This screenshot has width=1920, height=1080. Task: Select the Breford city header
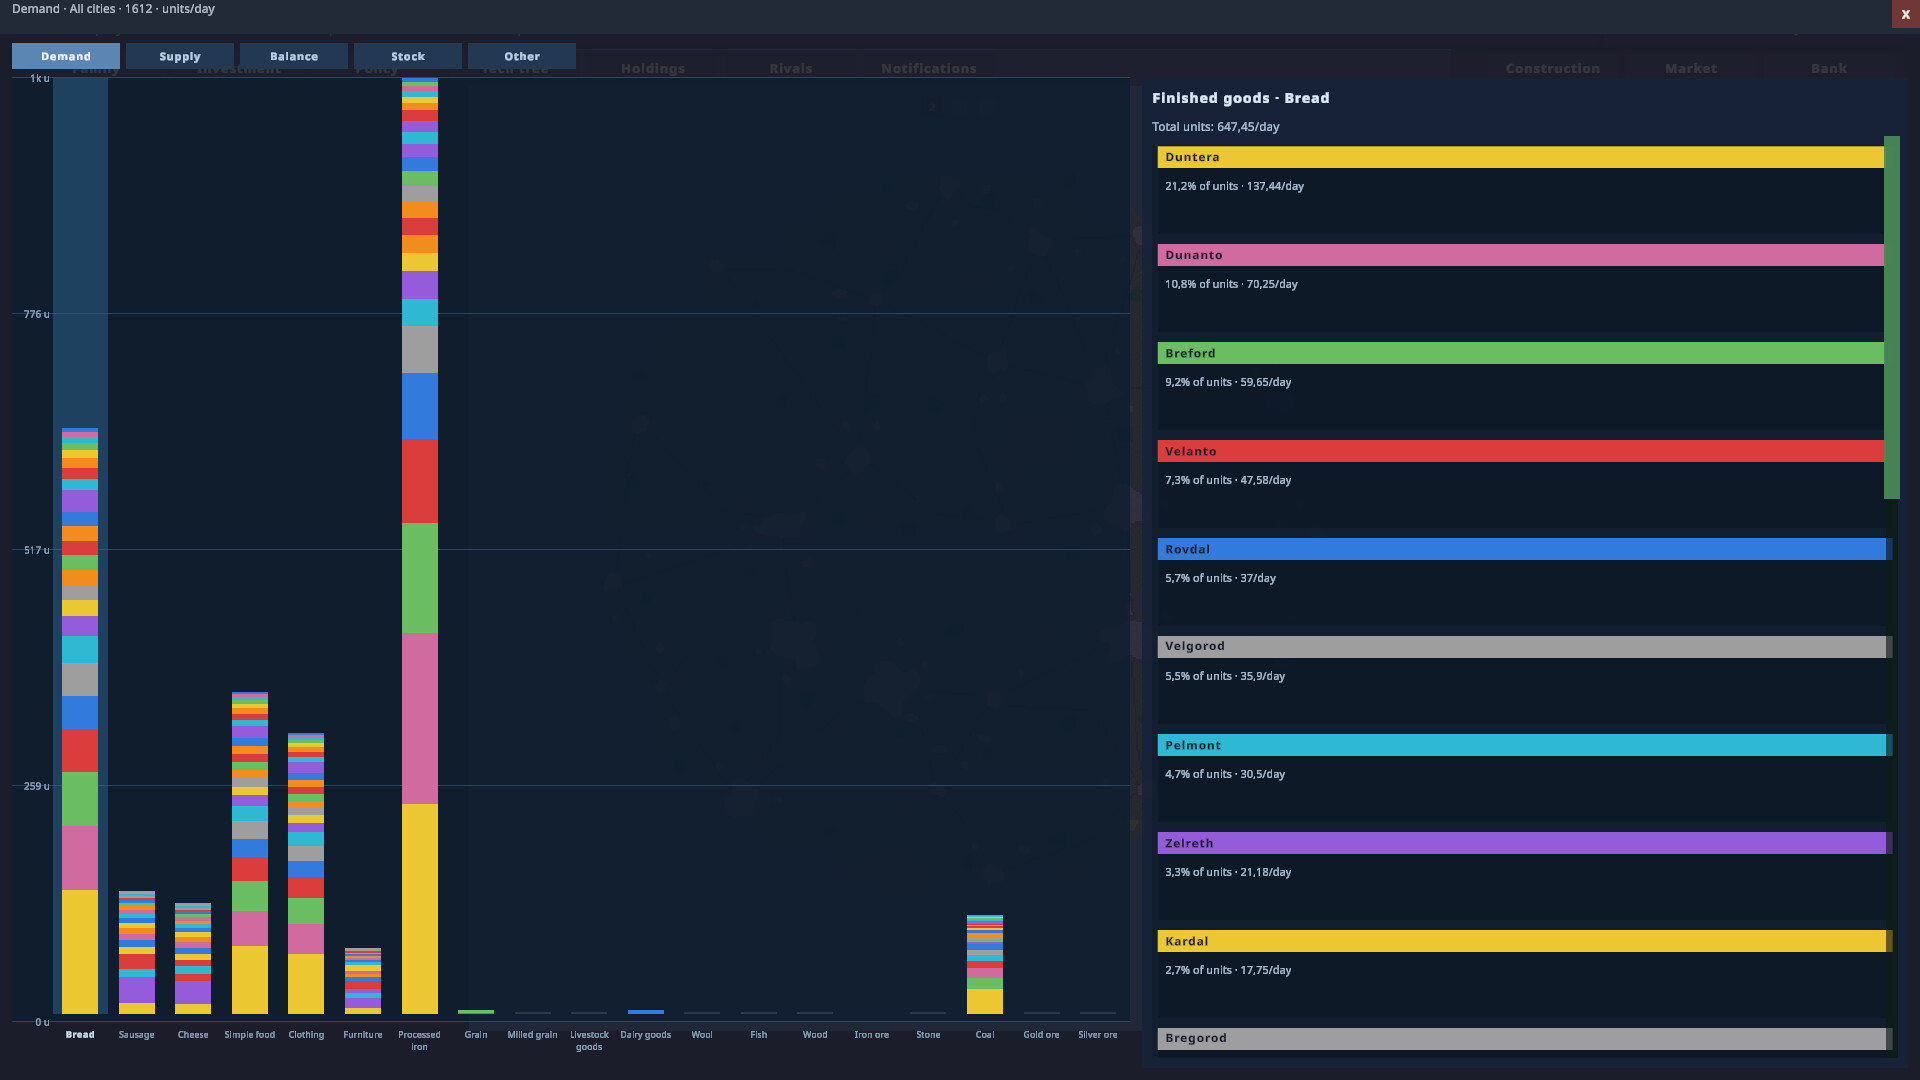point(1521,353)
